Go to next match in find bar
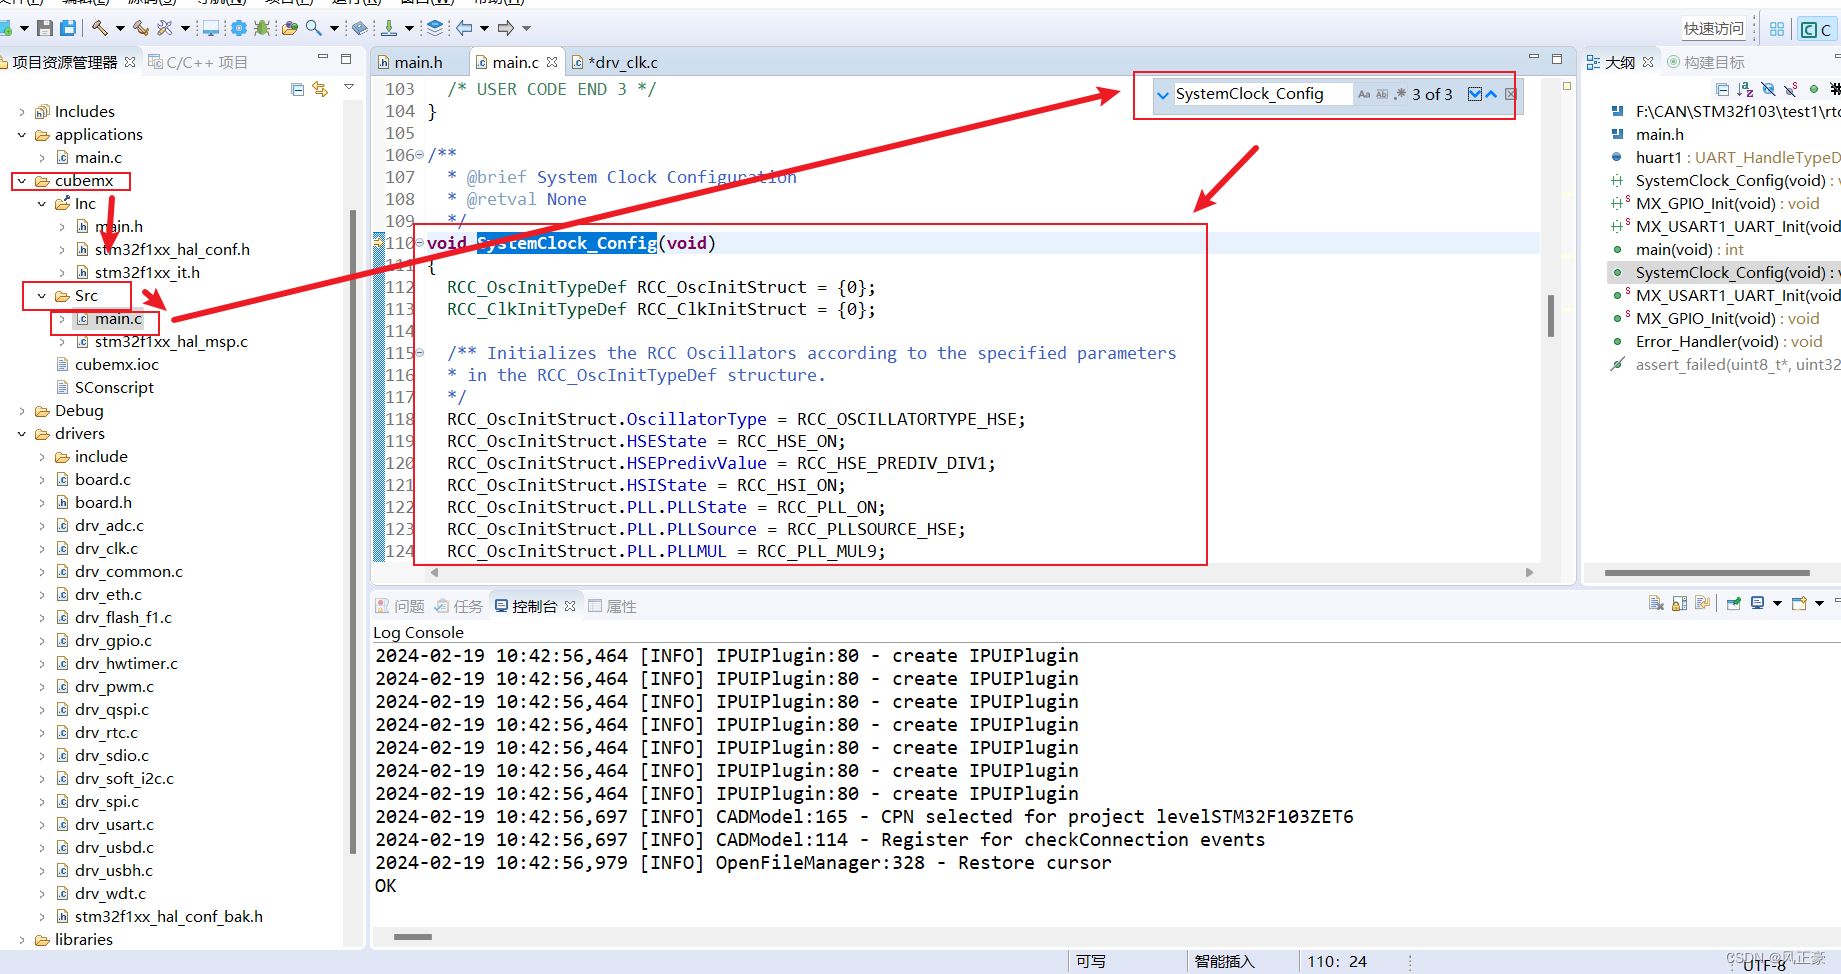The image size is (1841, 974). tap(1475, 94)
